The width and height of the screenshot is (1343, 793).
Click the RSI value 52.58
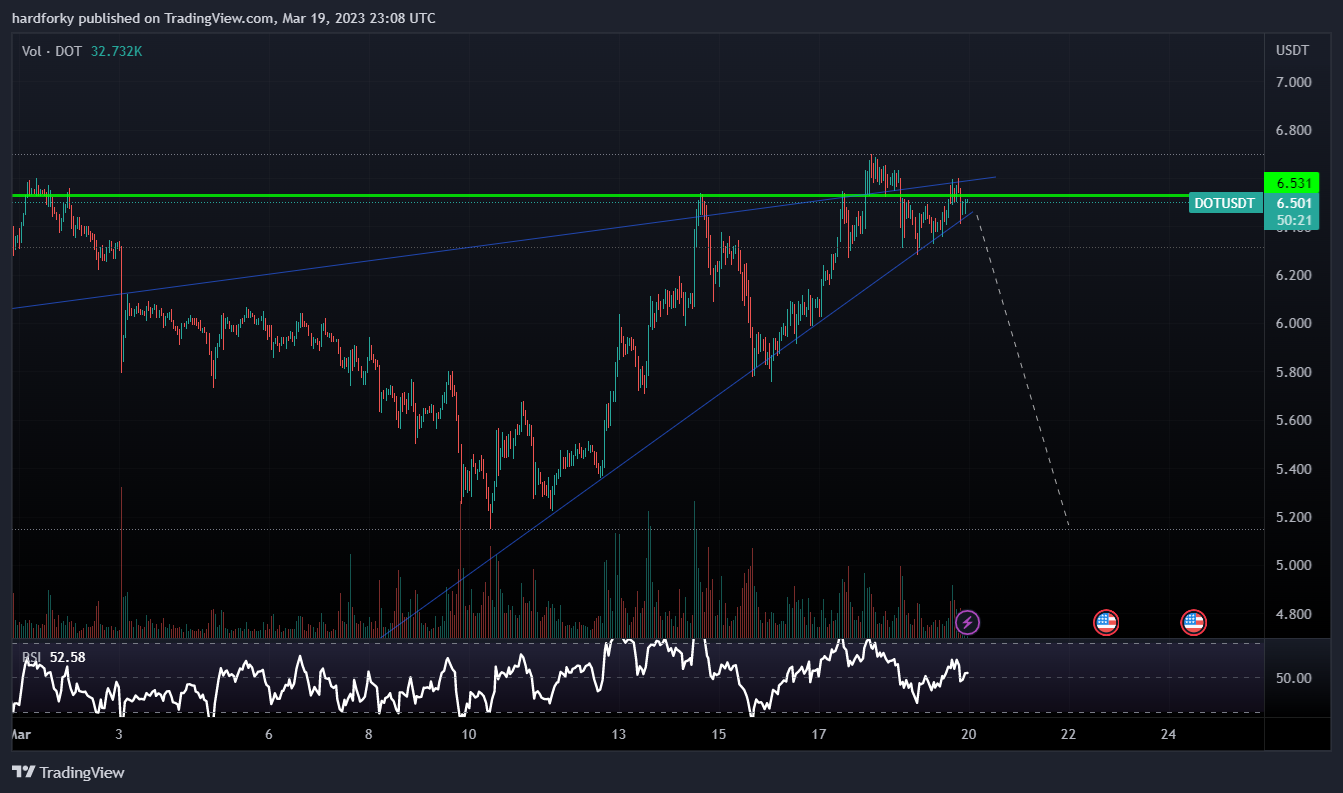point(66,657)
